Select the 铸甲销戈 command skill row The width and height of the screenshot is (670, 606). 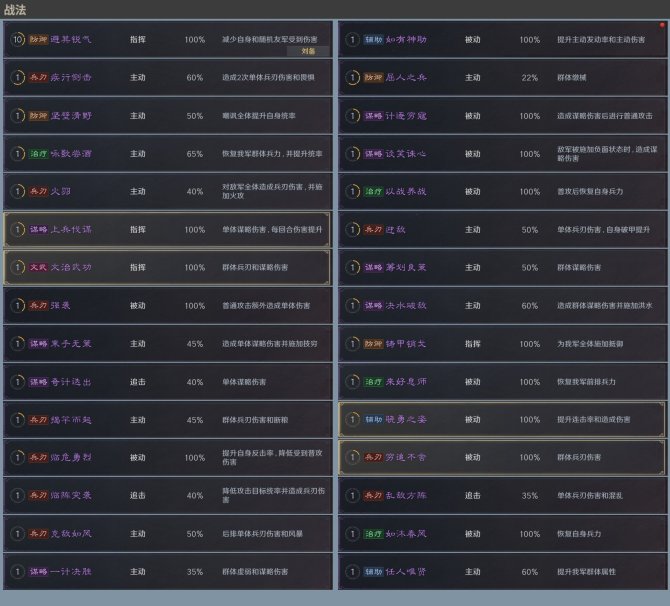[x=500, y=343]
